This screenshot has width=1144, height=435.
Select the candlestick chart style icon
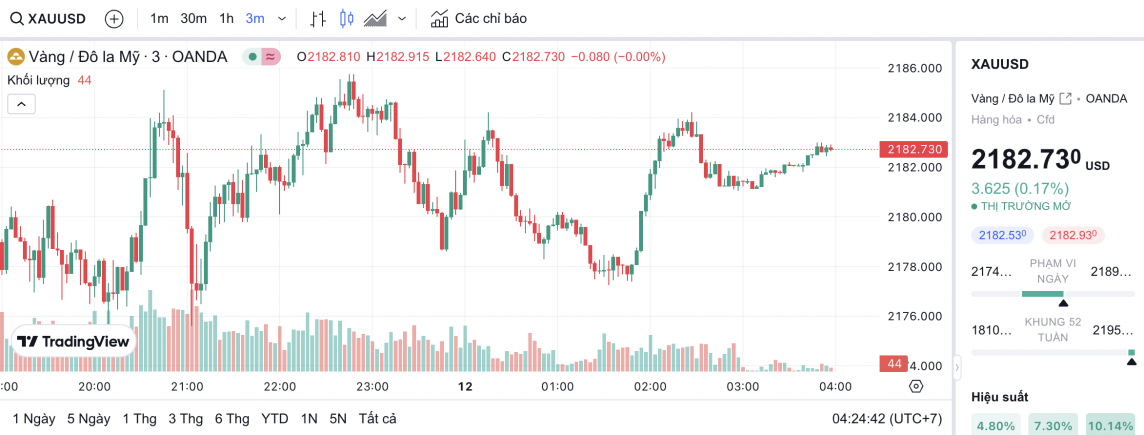347,18
